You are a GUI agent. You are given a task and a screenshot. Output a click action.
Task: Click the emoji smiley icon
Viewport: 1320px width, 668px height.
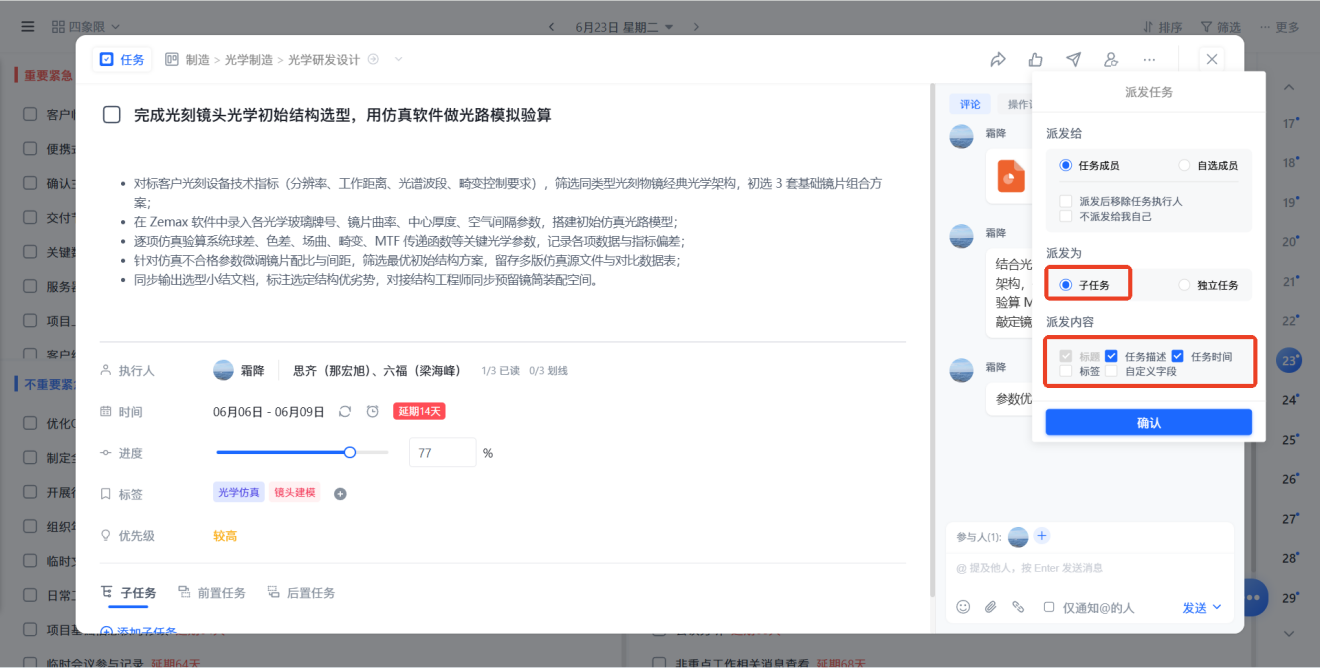click(x=963, y=607)
